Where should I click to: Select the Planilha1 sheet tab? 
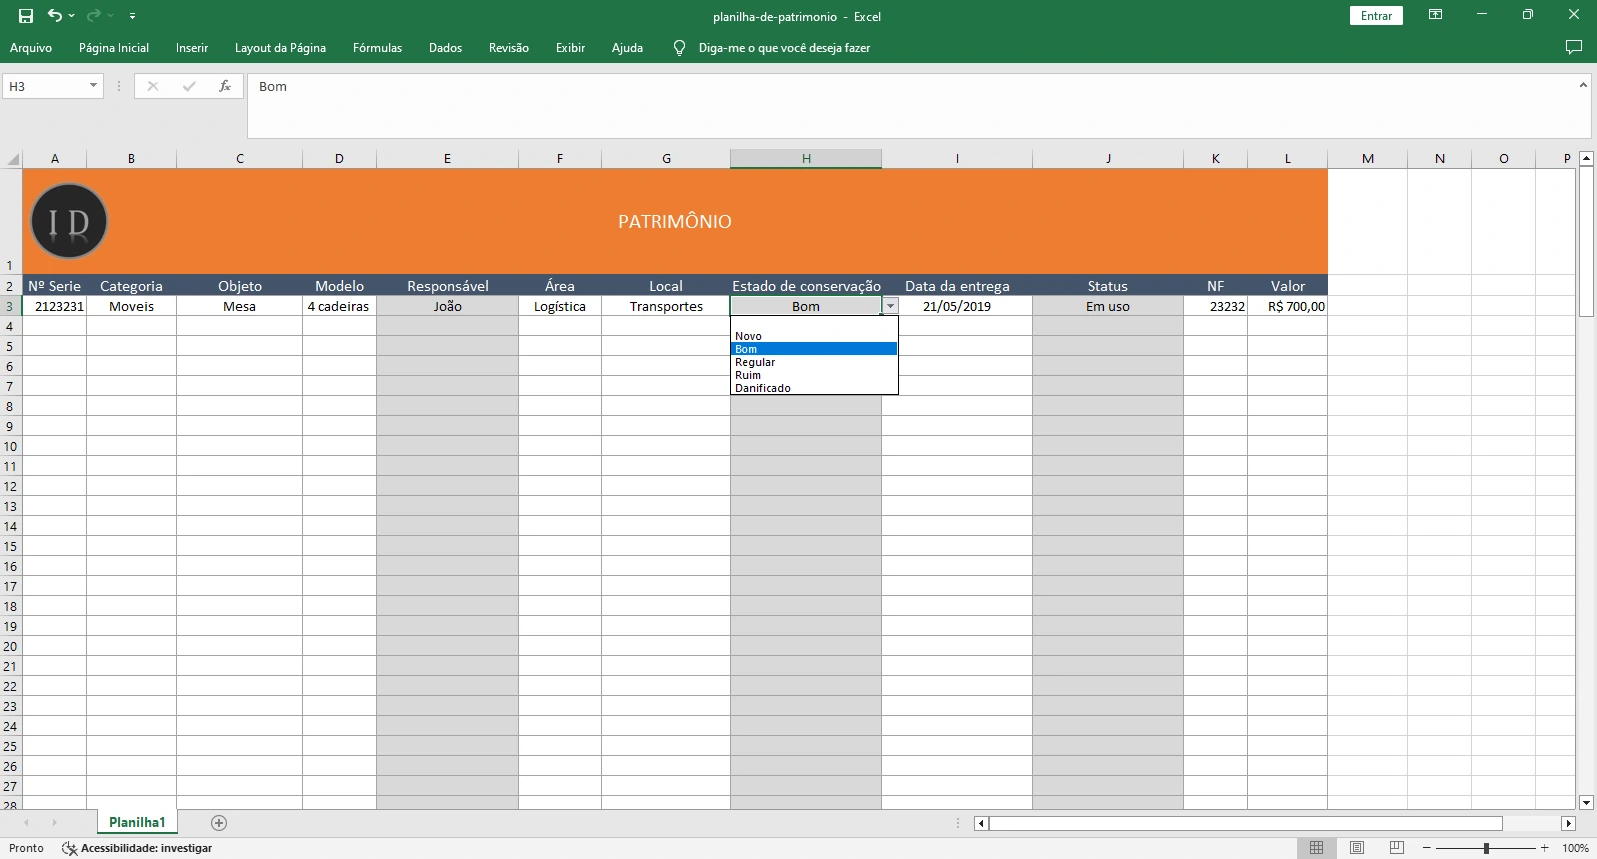point(137,822)
